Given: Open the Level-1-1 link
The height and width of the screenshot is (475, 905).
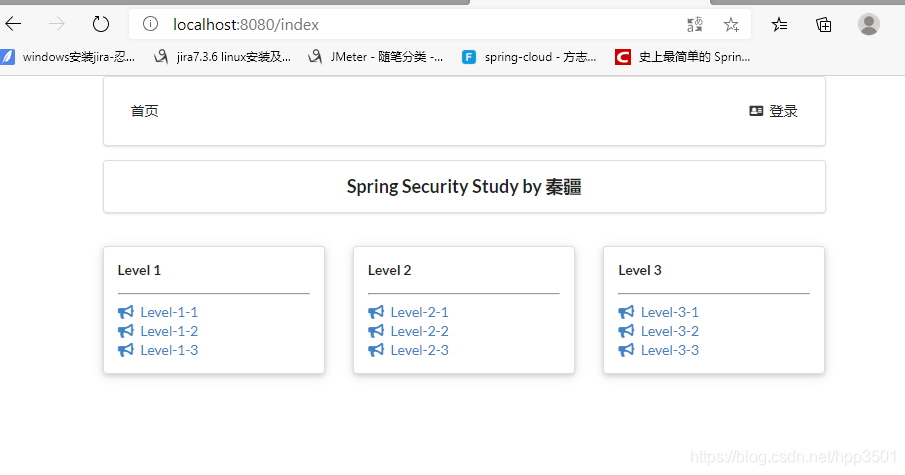Looking at the screenshot, I should pos(169,312).
